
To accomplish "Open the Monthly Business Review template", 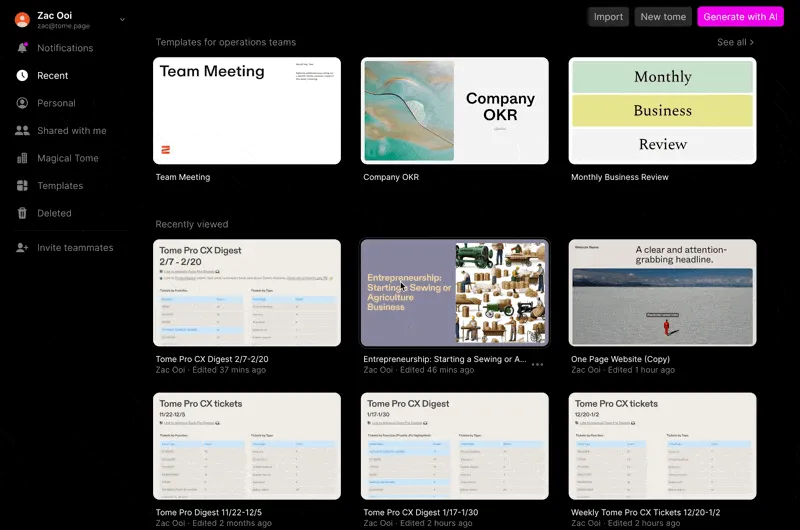I will click(662, 111).
